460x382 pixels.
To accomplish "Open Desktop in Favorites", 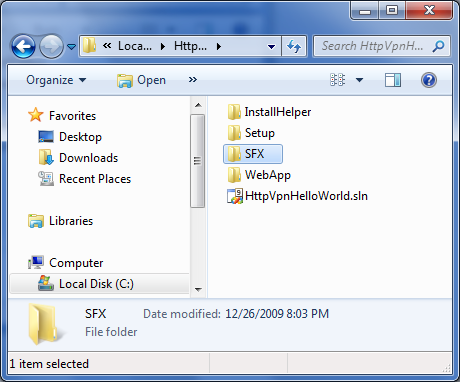I will [x=80, y=137].
